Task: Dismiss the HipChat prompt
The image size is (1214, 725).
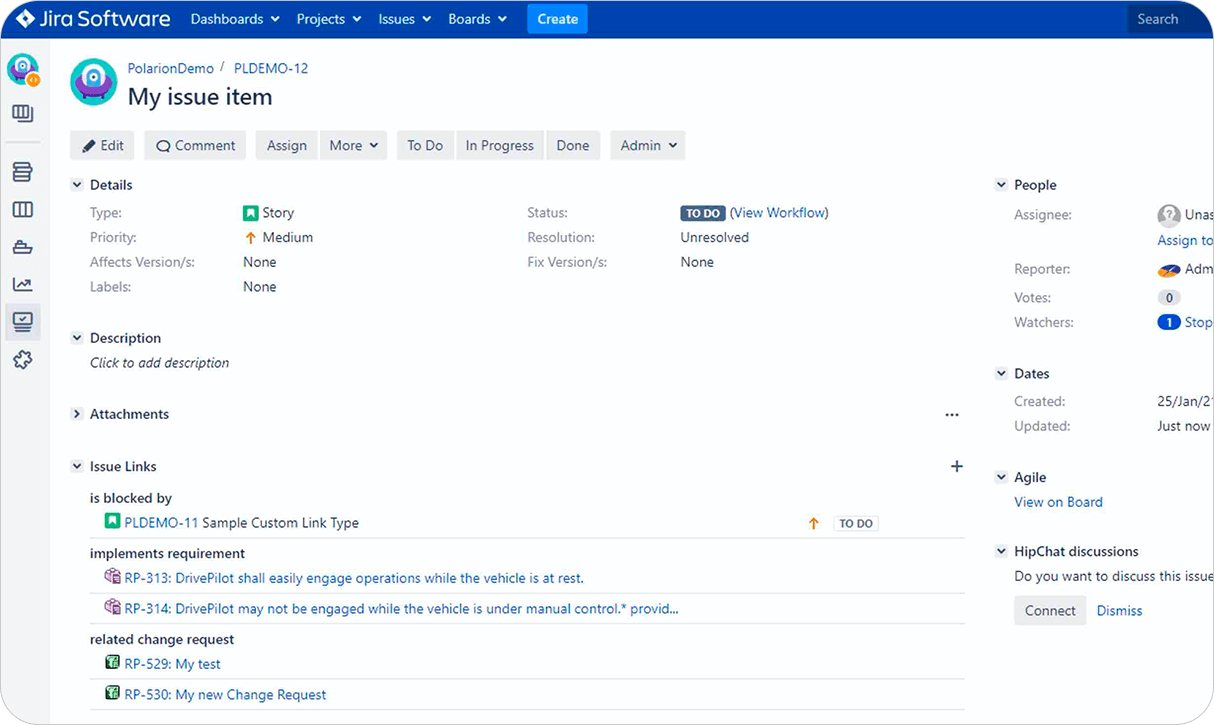Action: coord(1119,611)
